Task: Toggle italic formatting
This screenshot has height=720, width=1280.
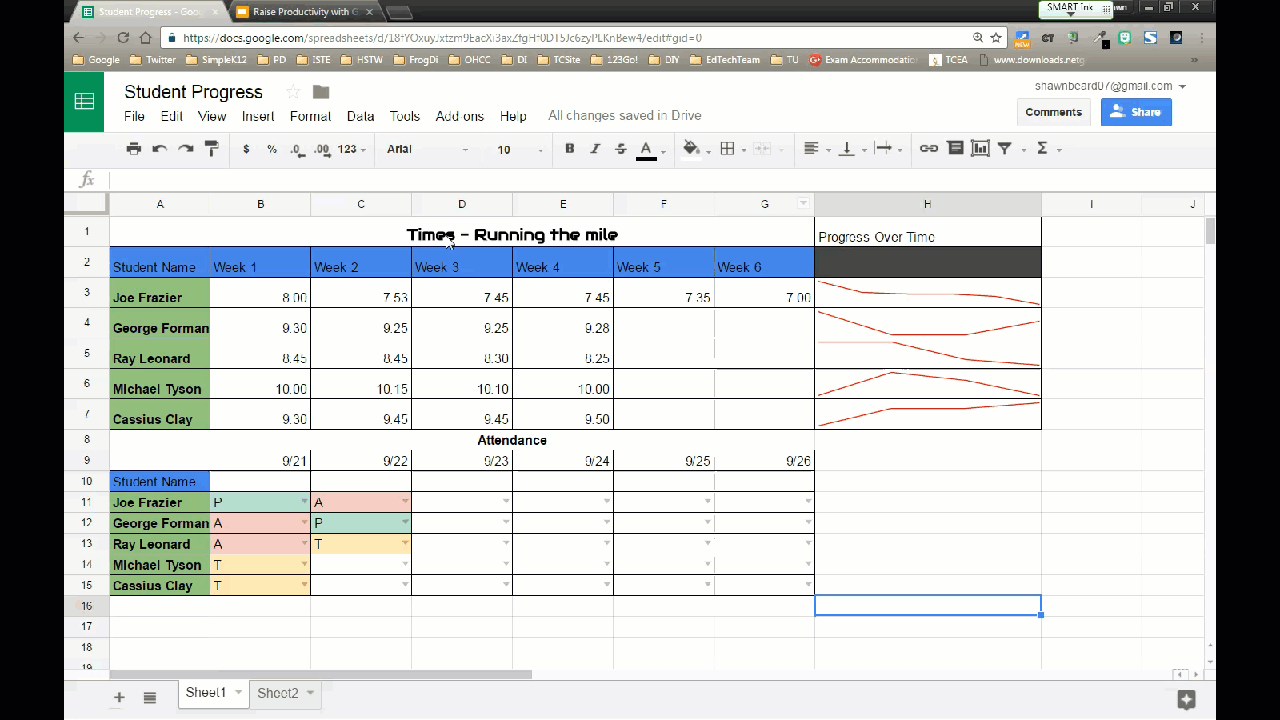Action: (595, 149)
